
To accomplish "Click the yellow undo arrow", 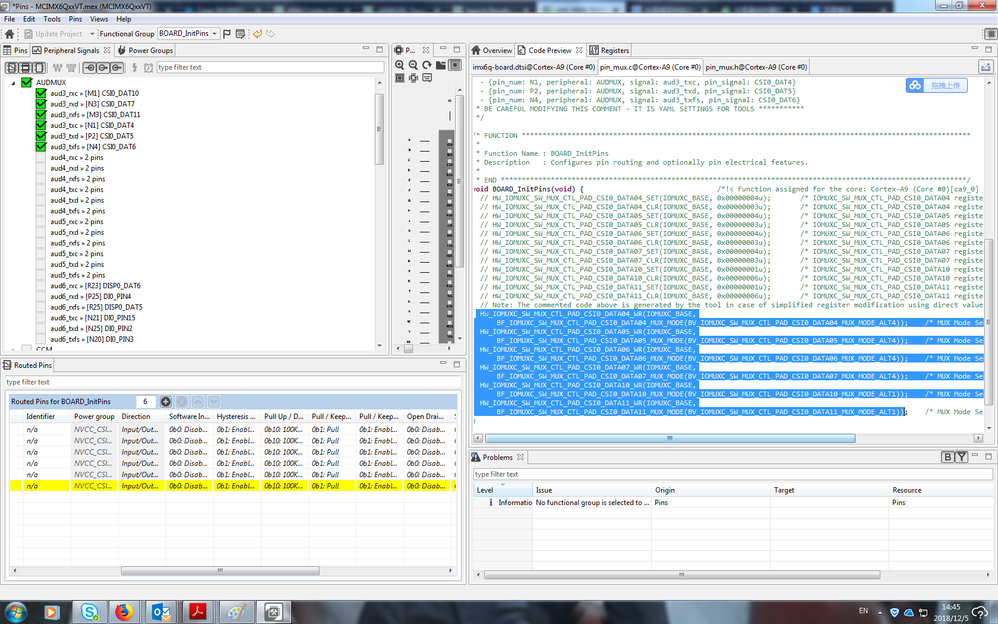I will coord(257,34).
